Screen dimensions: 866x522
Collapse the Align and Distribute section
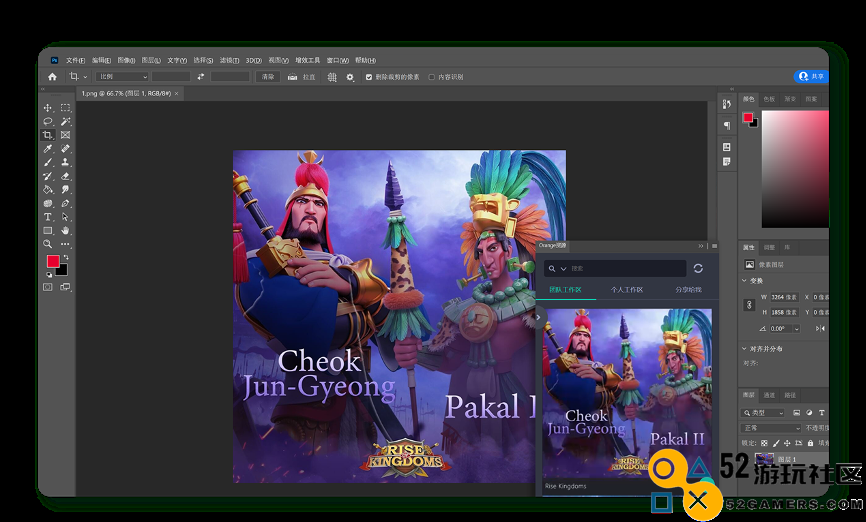click(x=744, y=349)
